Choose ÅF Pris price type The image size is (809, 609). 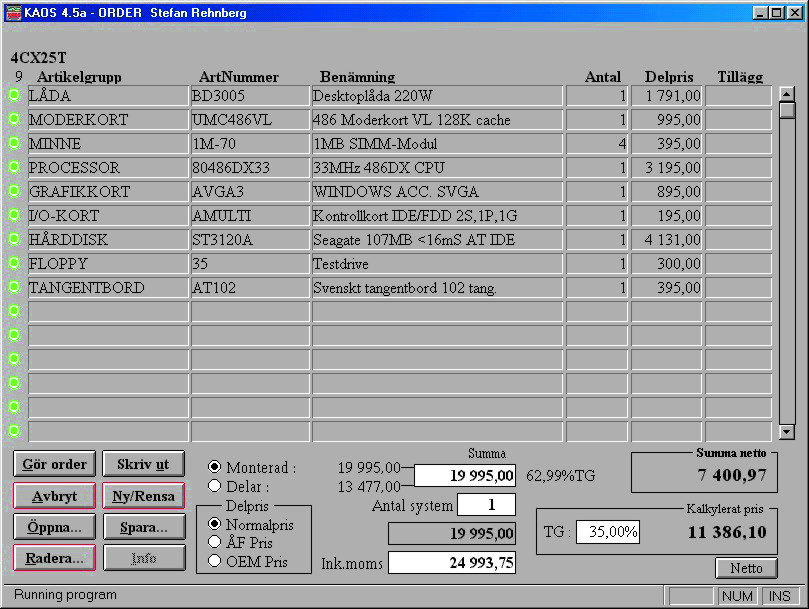[215, 542]
